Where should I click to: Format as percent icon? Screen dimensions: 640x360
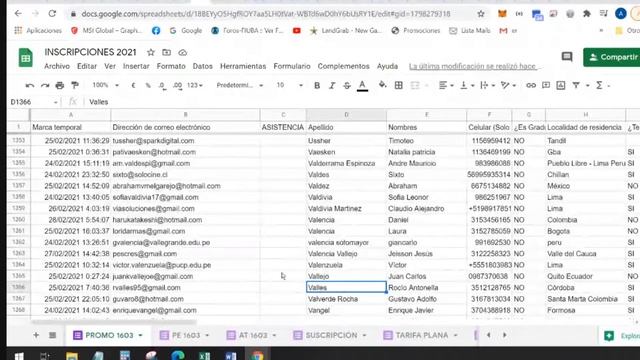click(x=148, y=85)
